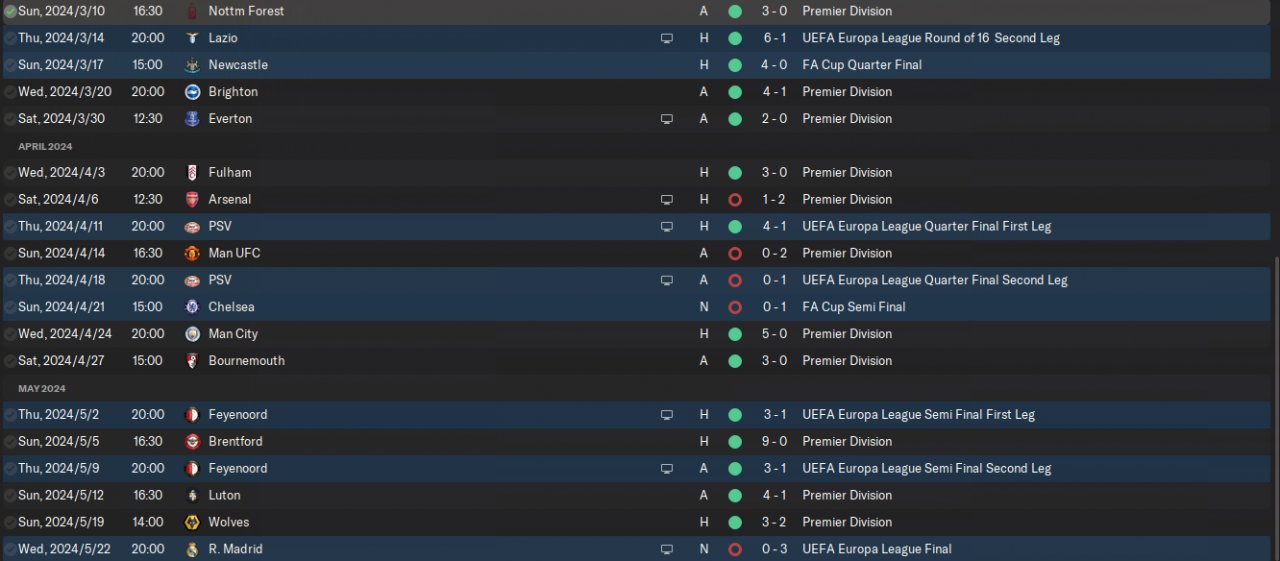The image size is (1280, 561).
Task: Click the Arsenal club crest
Action: (x=193, y=200)
